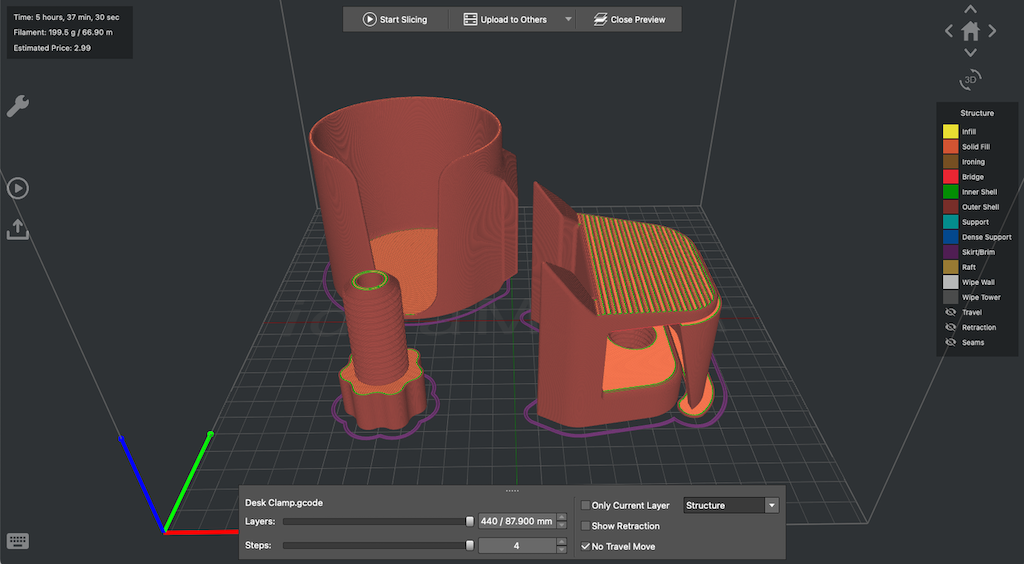This screenshot has height=564, width=1024.
Task: Enable the Only Current Layer checkbox
Action: coord(586,505)
